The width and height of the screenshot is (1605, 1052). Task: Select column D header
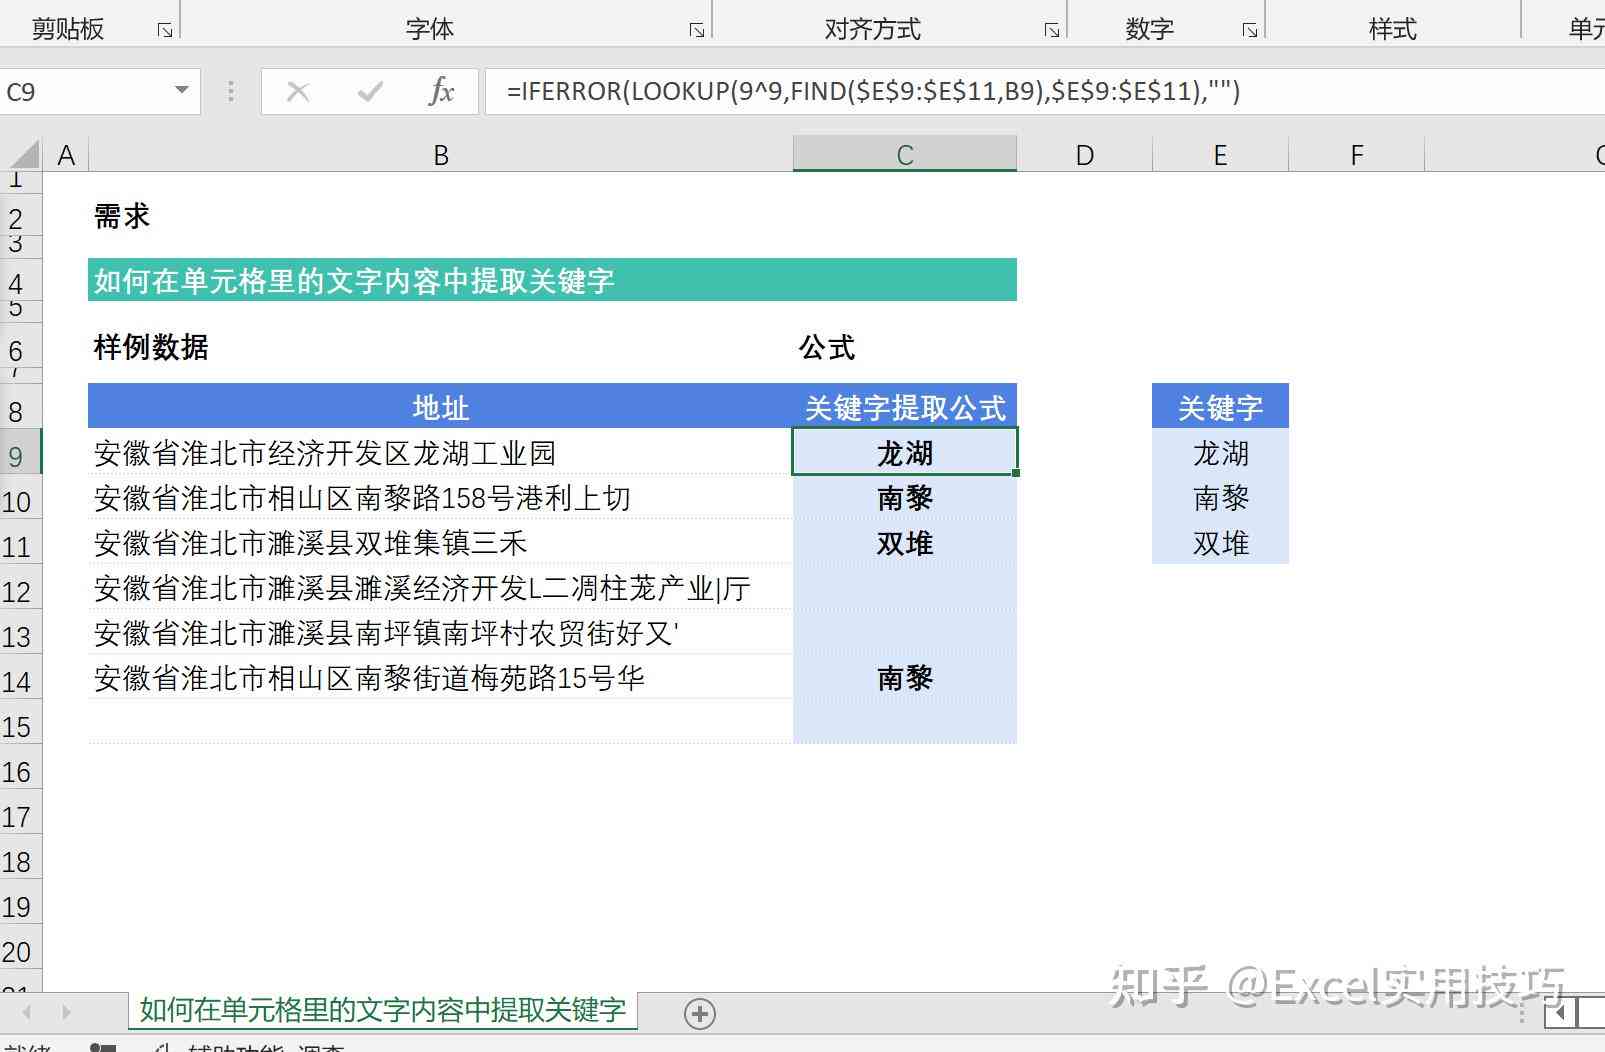click(1085, 155)
